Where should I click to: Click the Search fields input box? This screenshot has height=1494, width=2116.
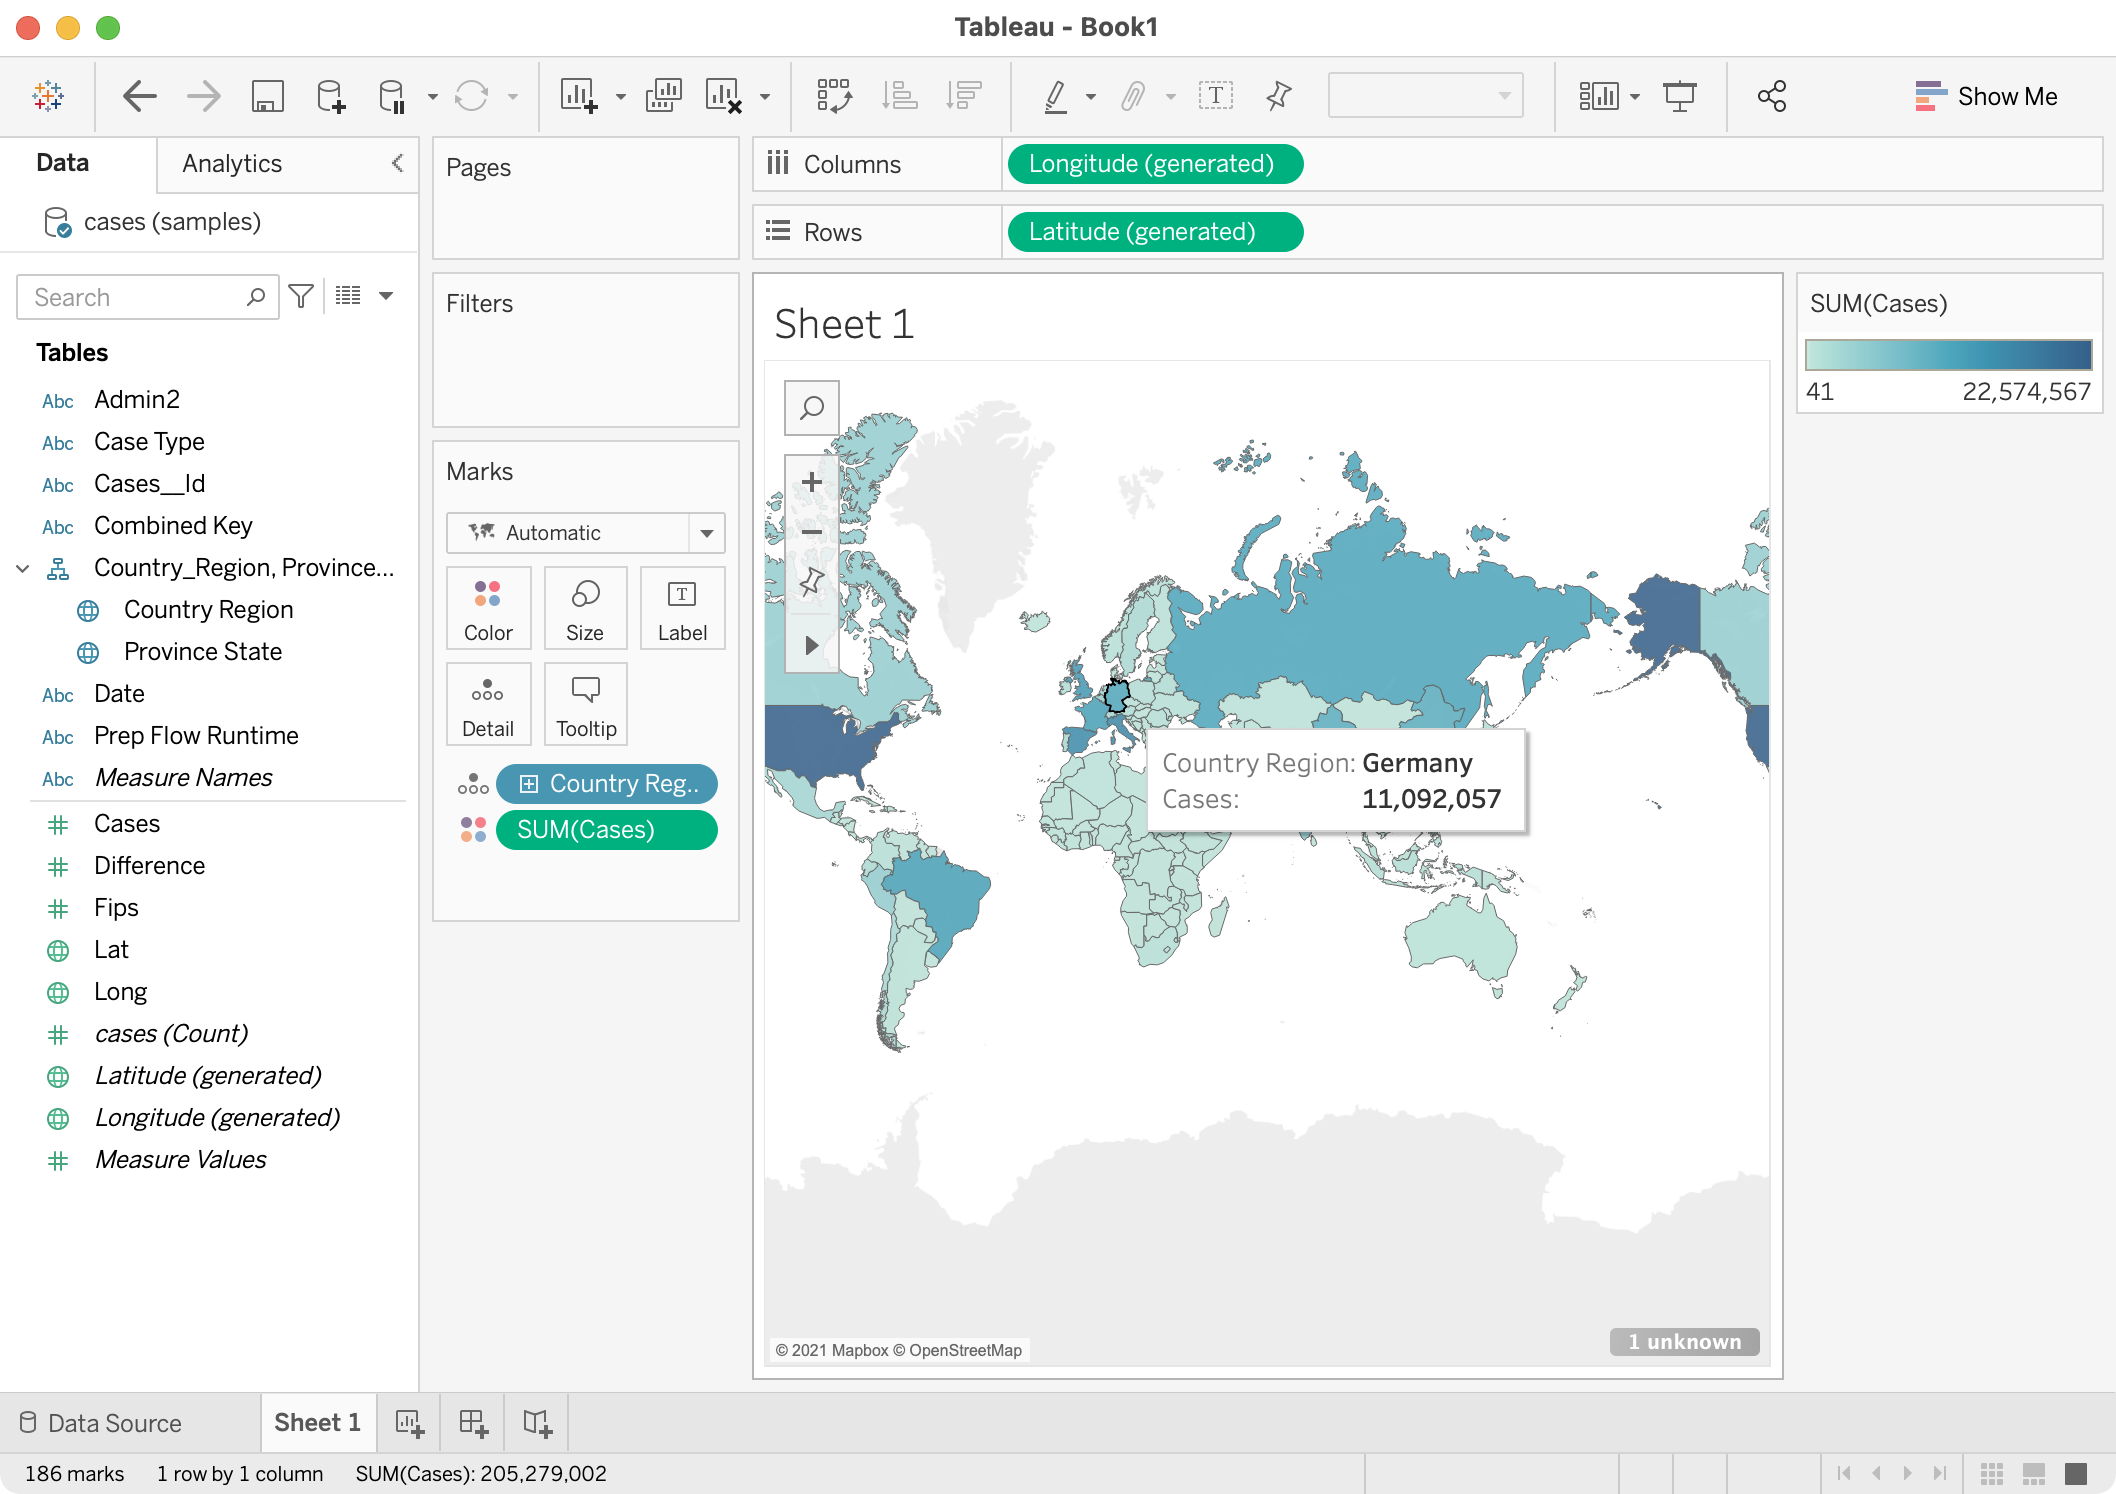click(x=135, y=298)
